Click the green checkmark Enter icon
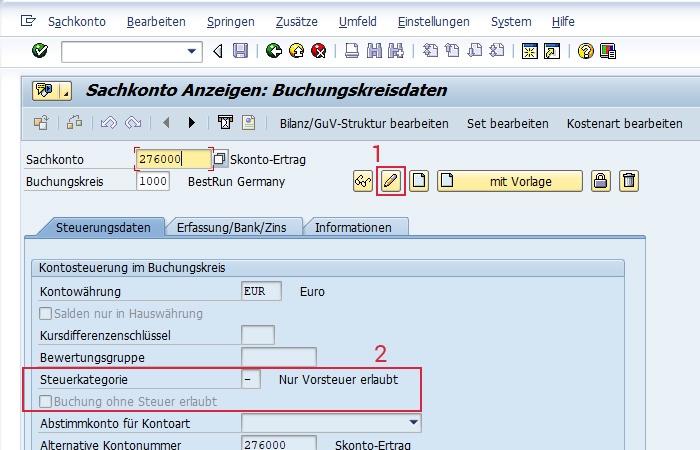This screenshot has width=700, height=450. [x=40, y=51]
